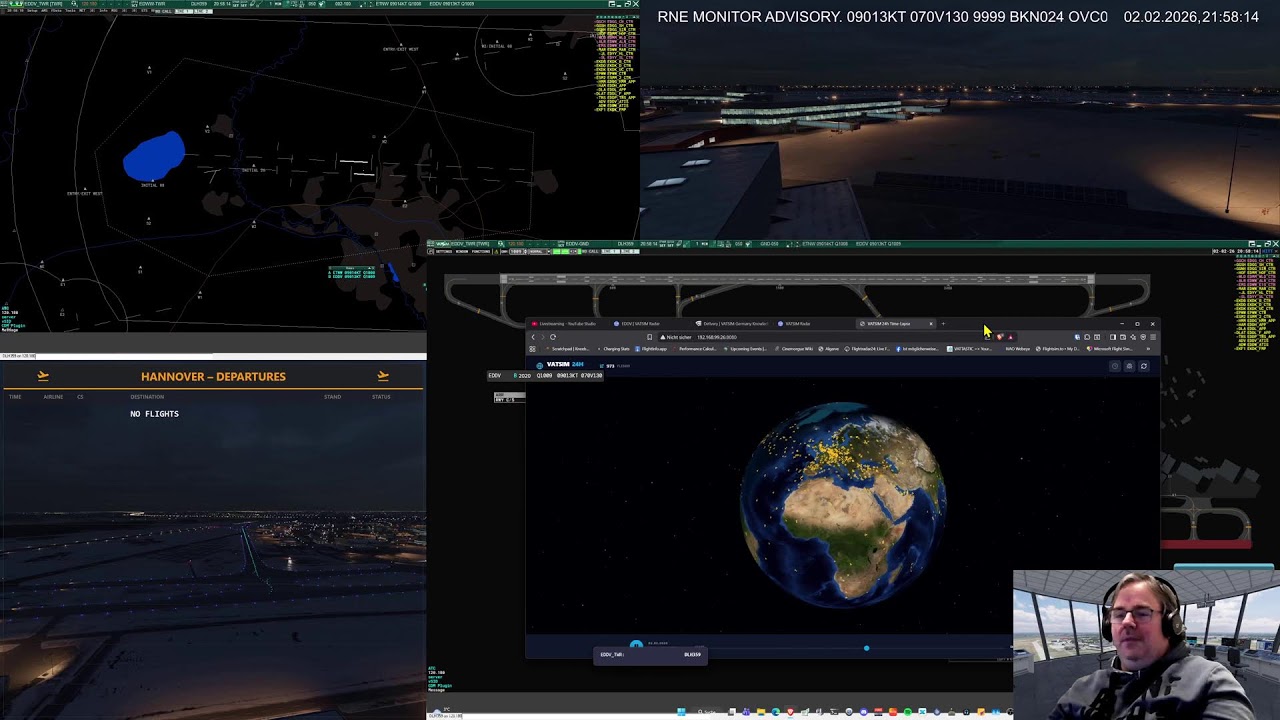This screenshot has height=720, width=1280.
Task: Open a new browser tab
Action: 943,324
